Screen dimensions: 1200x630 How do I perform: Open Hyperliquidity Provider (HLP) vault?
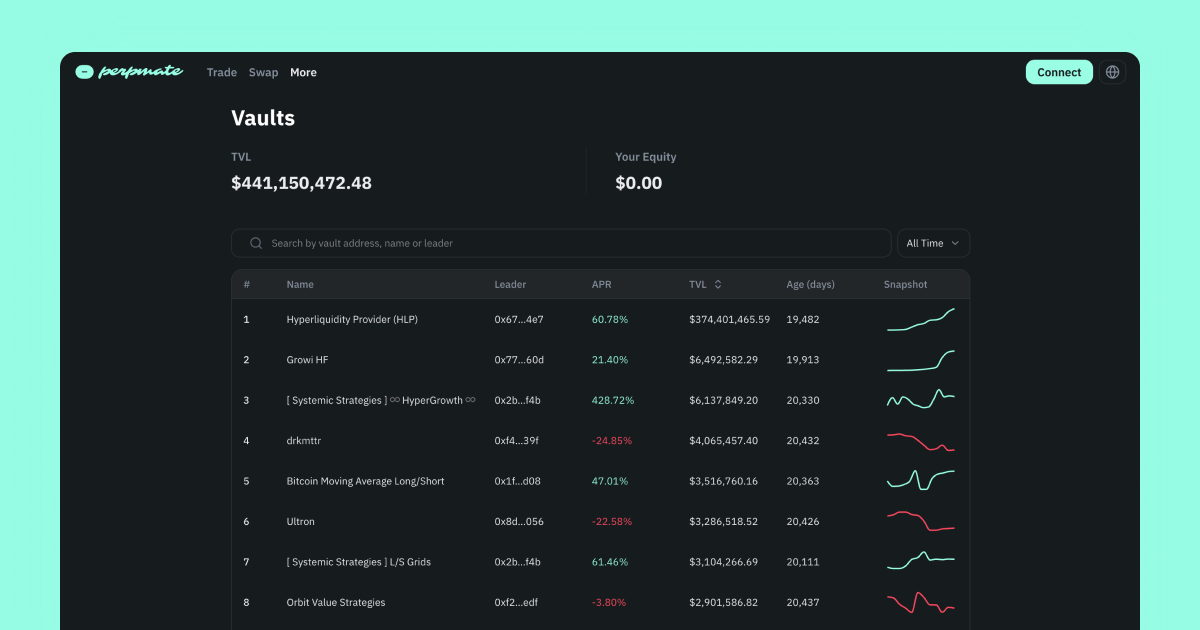352,319
